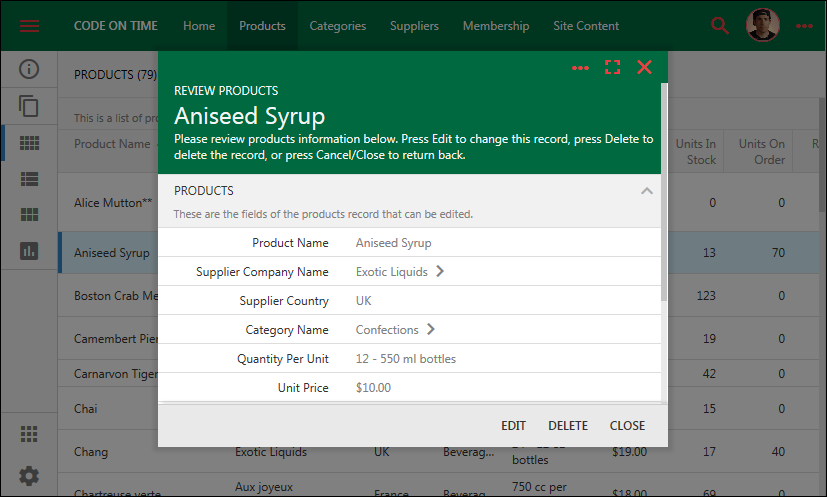Screen dimensions: 827x497
Task: Click the Product Name value Aniseed Syrup
Action: 393,243
